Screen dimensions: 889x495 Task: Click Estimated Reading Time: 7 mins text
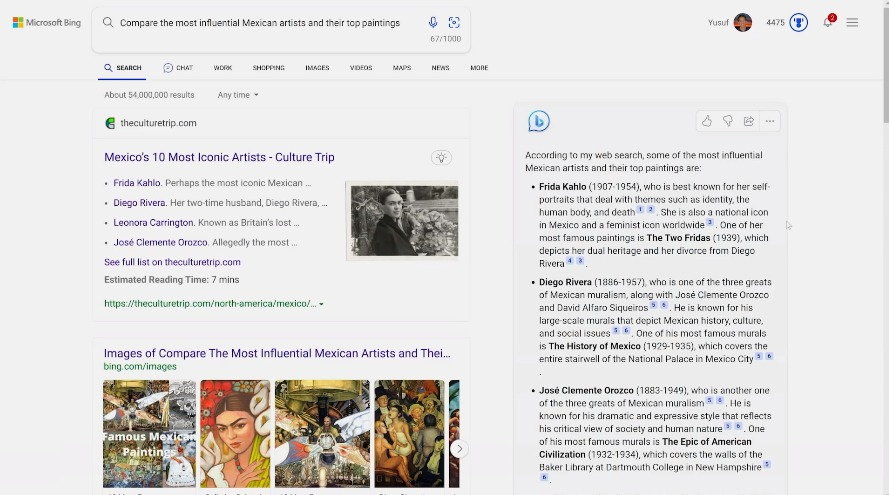[172, 280]
